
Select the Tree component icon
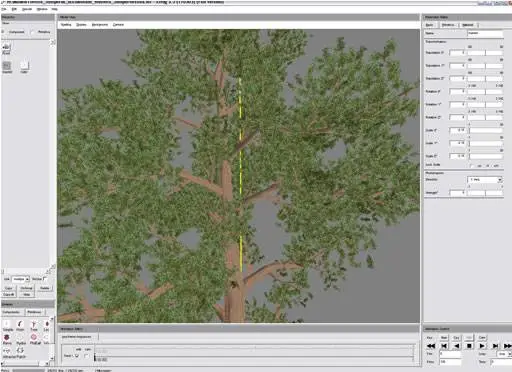pyautogui.click(x=34, y=325)
